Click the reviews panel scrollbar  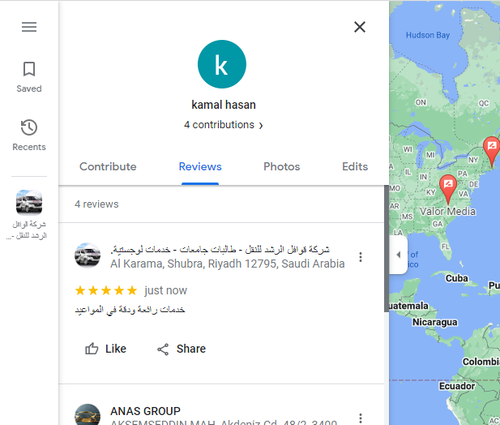point(386,249)
